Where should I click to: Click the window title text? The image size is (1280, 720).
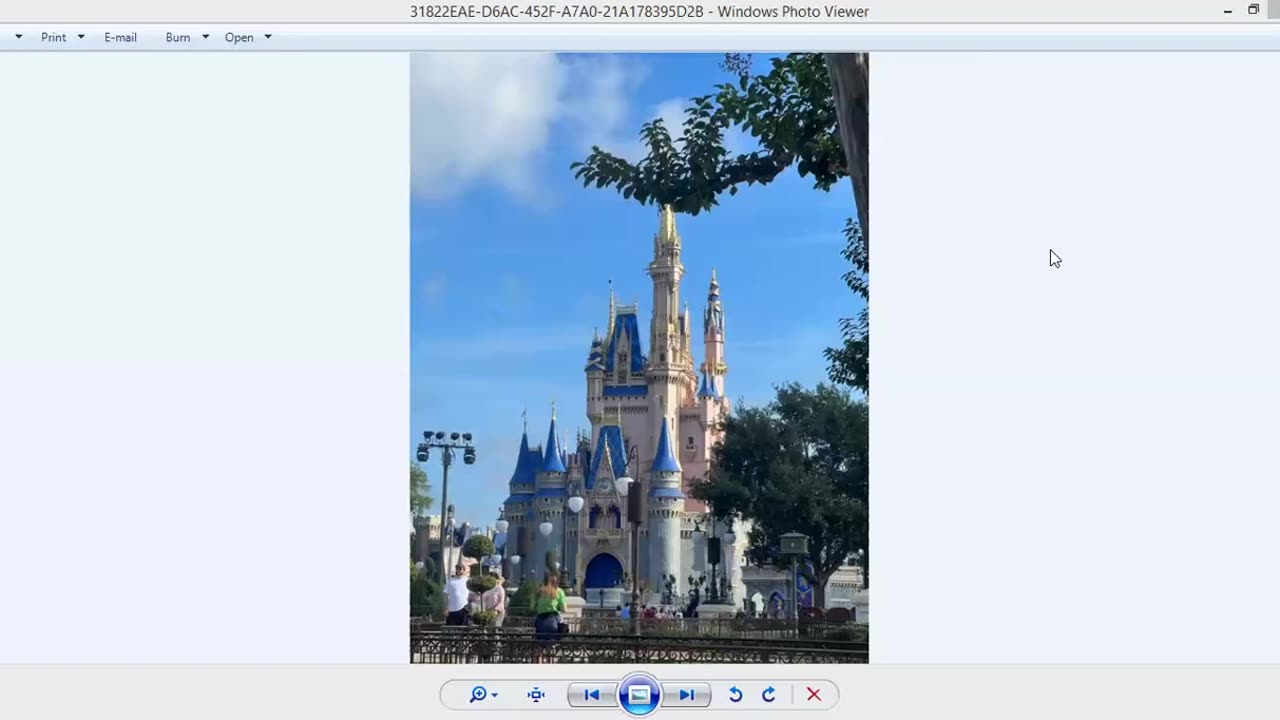tap(639, 12)
